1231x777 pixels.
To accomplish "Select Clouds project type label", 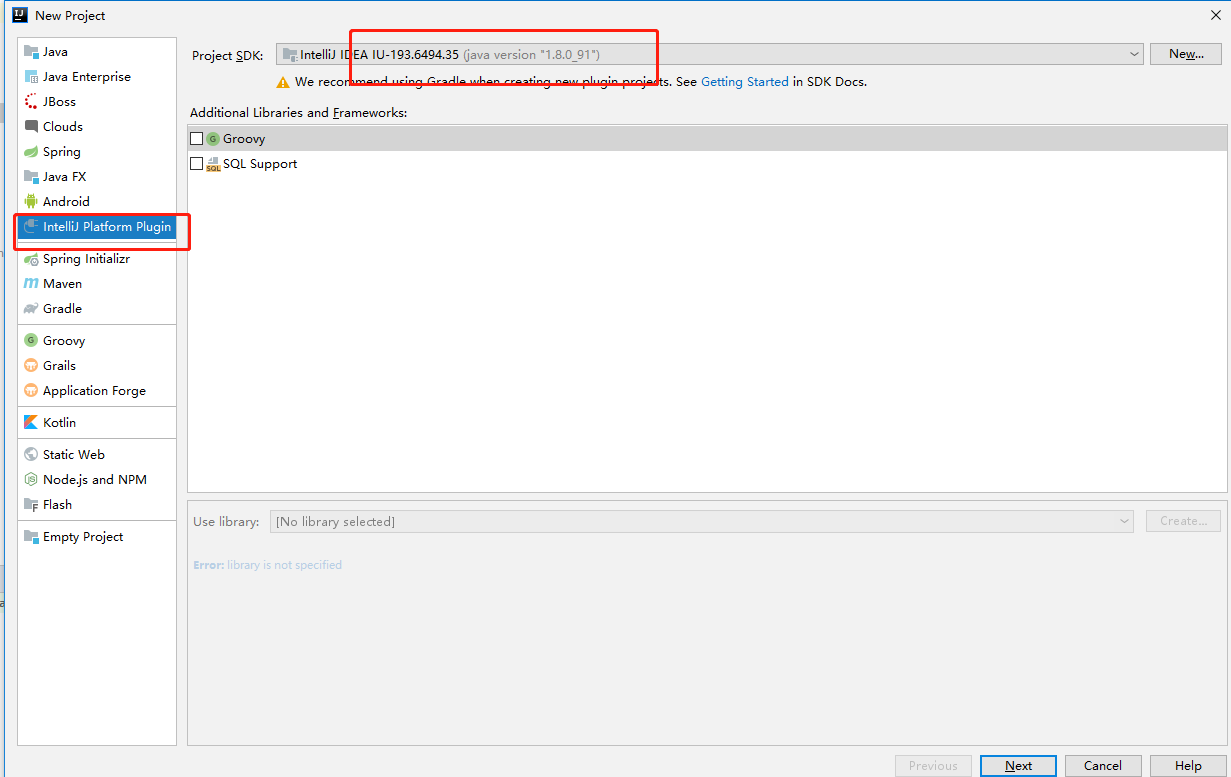I will [x=63, y=127].
